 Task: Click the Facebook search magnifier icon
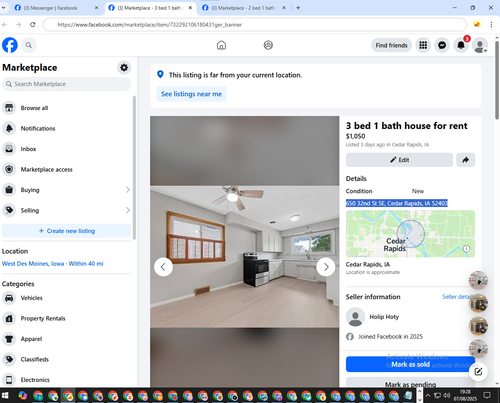[29, 45]
